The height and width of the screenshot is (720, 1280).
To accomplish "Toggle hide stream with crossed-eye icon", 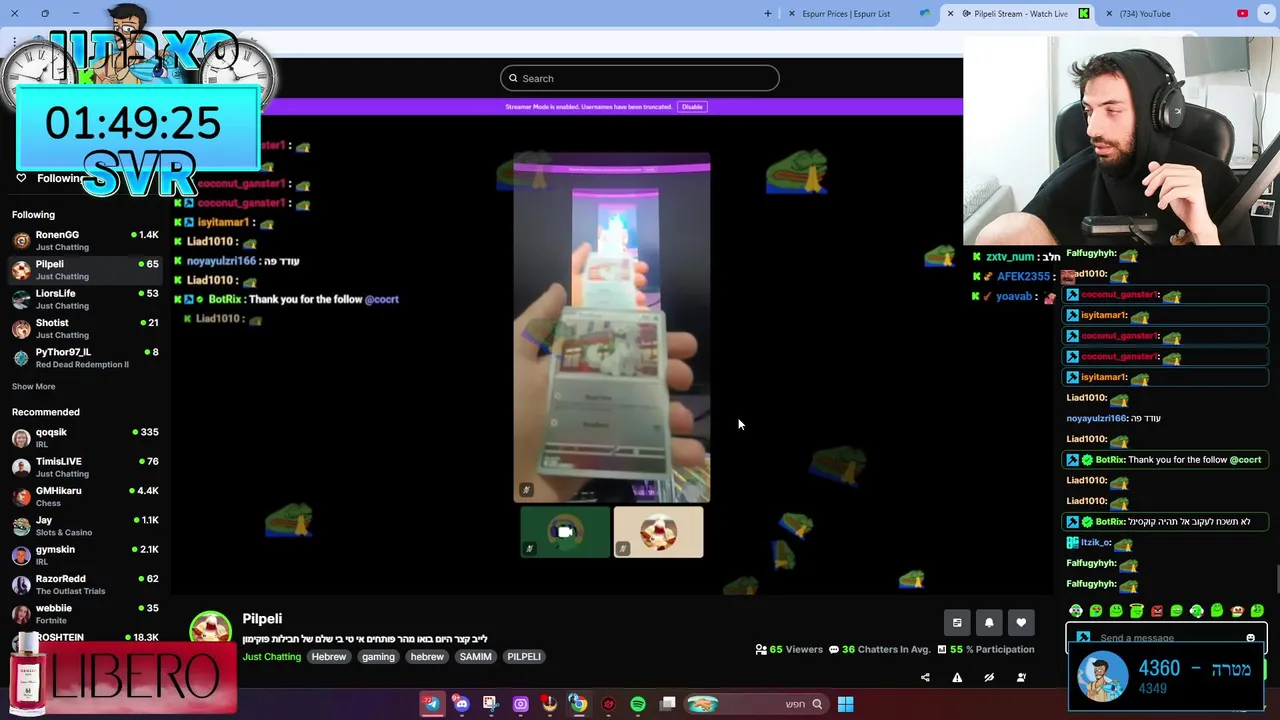I will 989,678.
